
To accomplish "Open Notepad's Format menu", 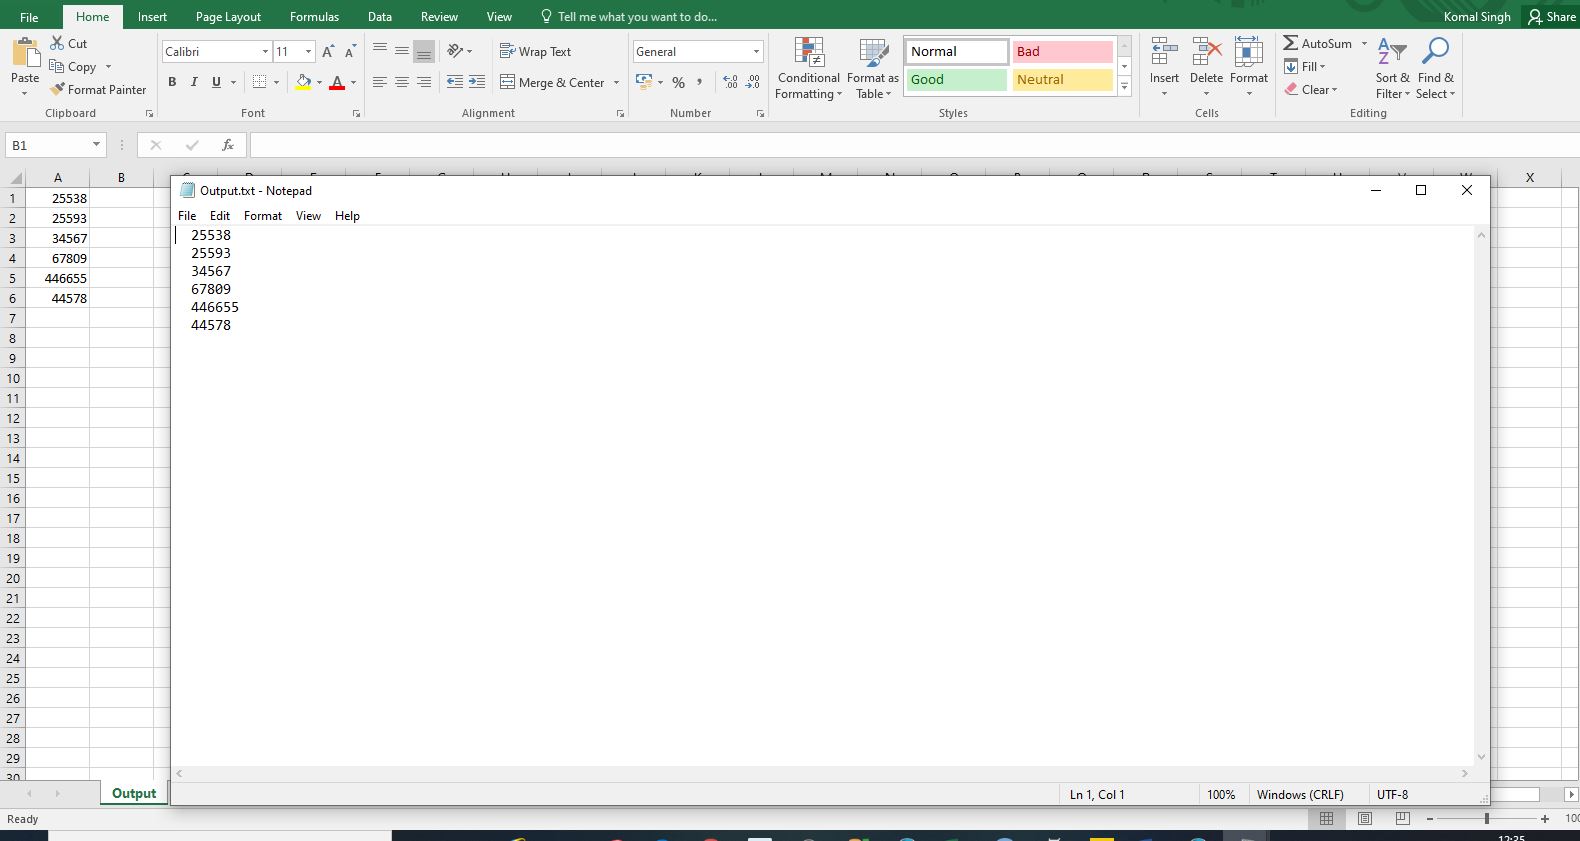I will pos(263,216).
